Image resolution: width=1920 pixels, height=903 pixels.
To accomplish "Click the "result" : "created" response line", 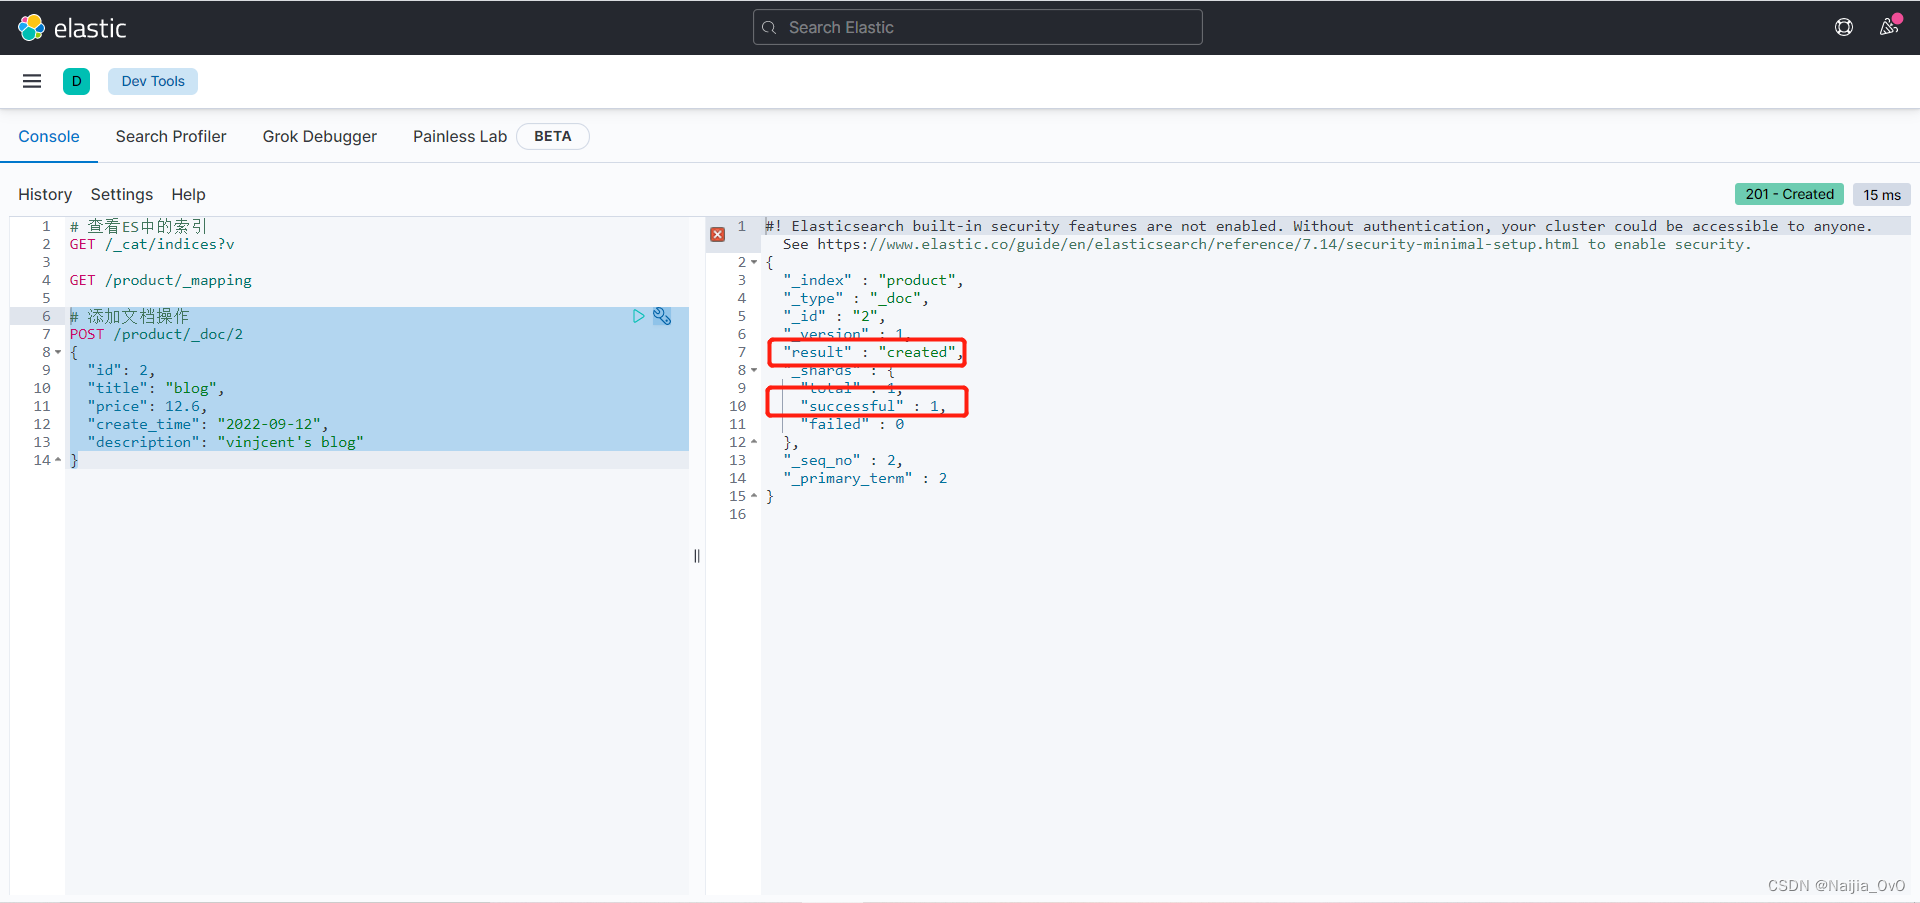I will click(x=873, y=352).
